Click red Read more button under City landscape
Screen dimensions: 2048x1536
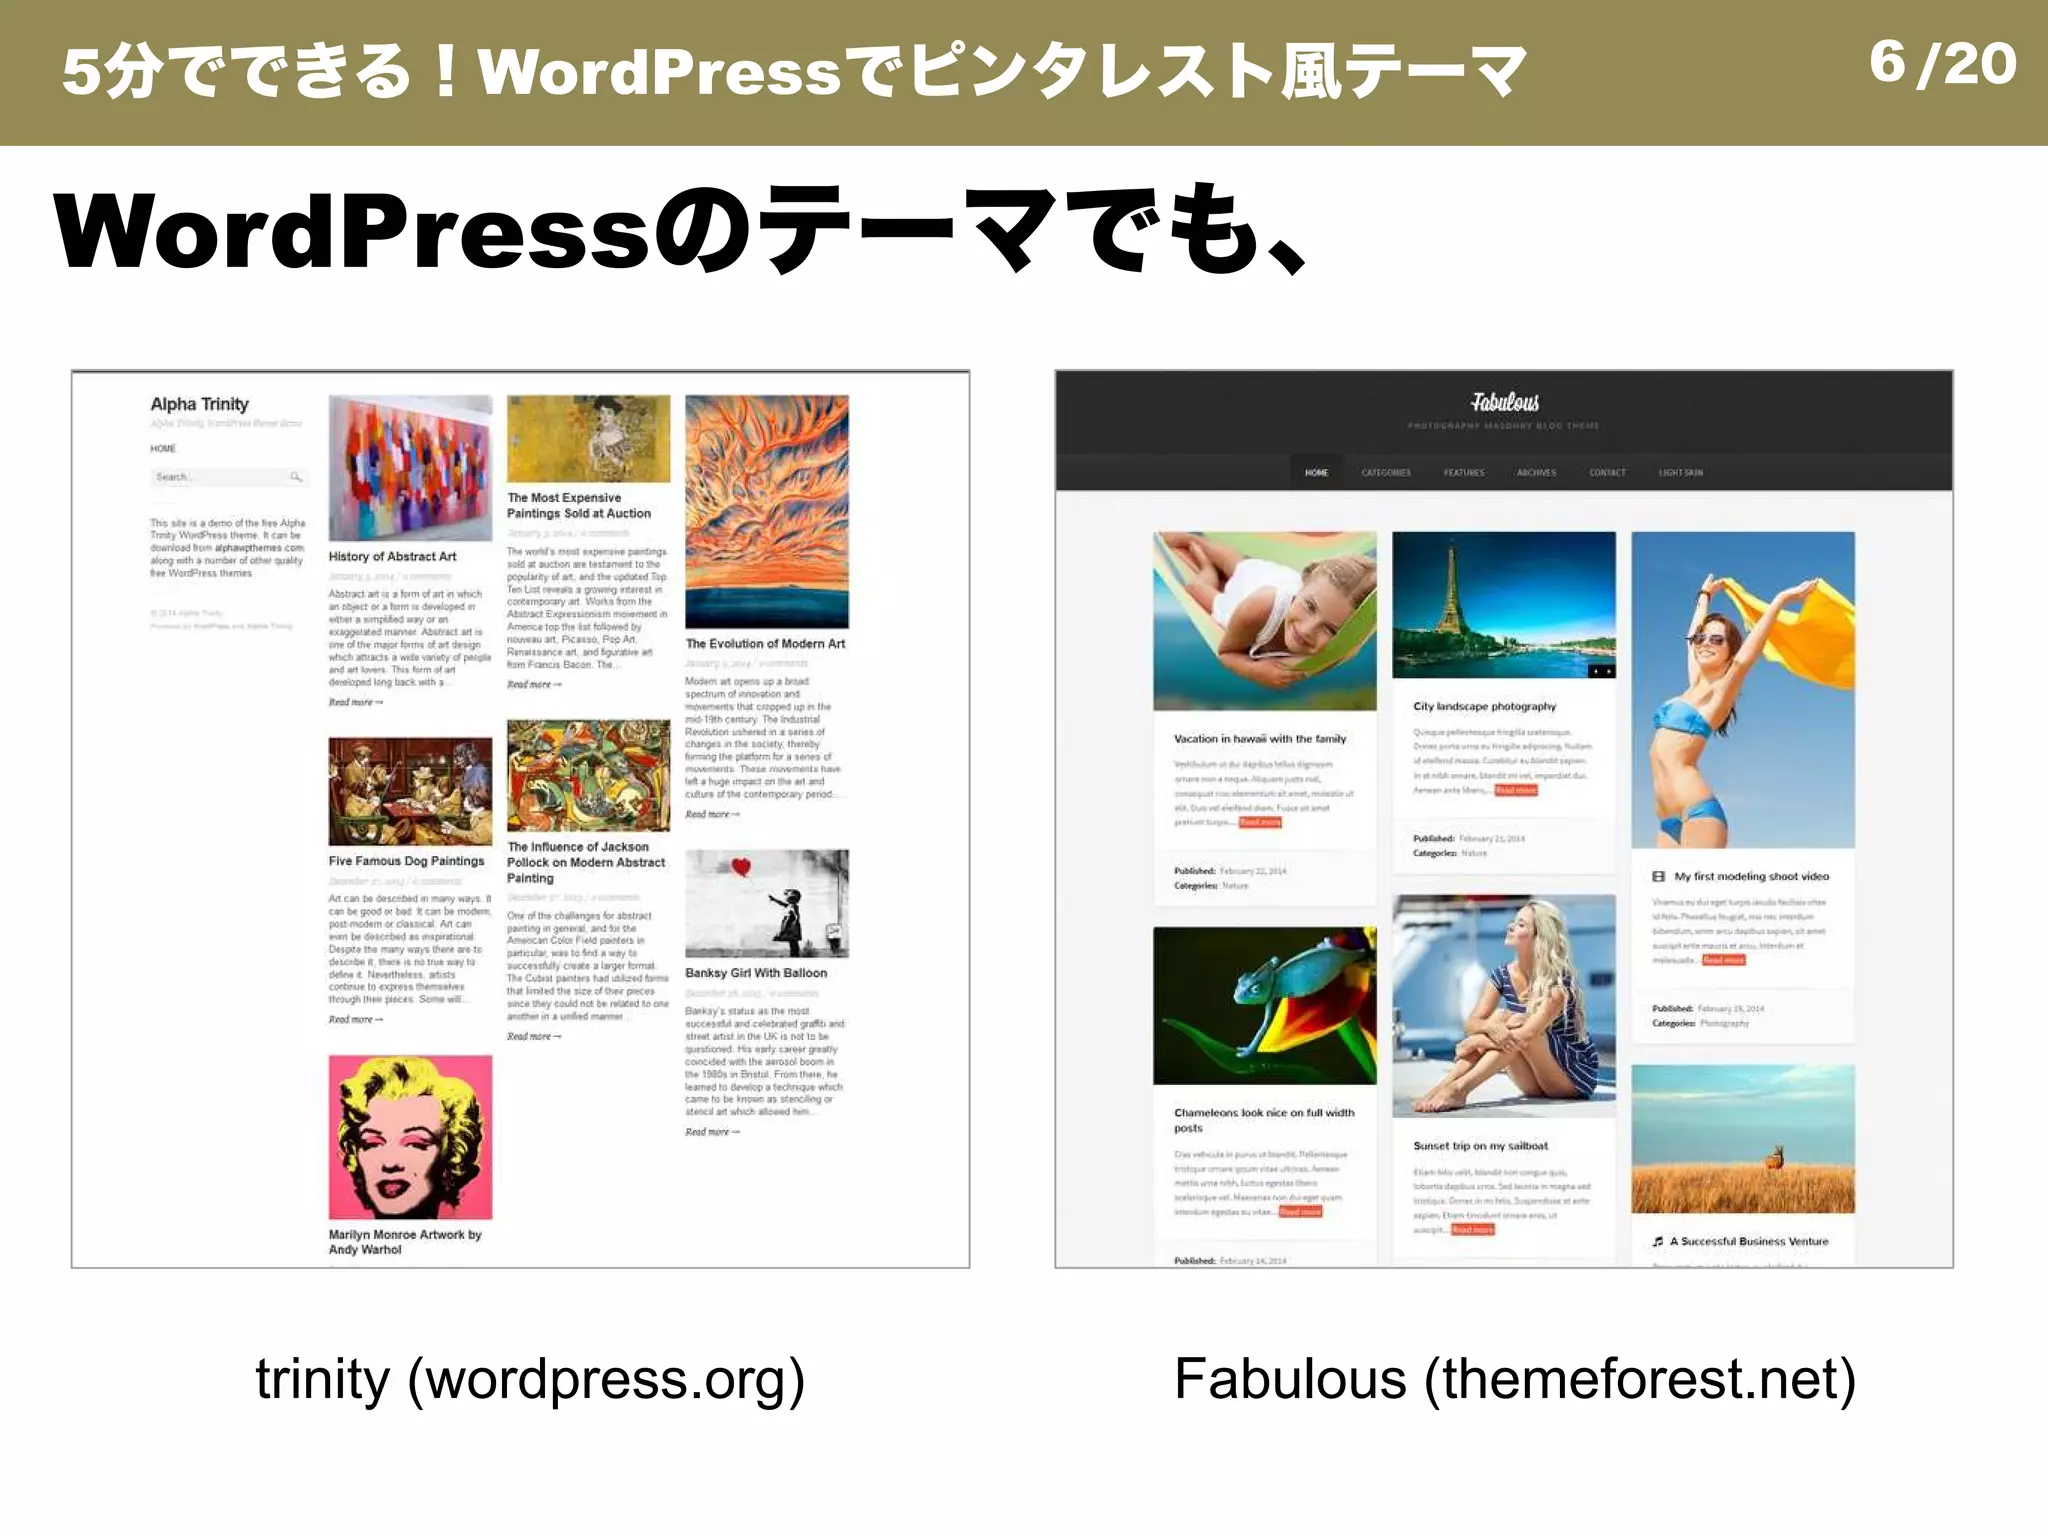(1516, 791)
